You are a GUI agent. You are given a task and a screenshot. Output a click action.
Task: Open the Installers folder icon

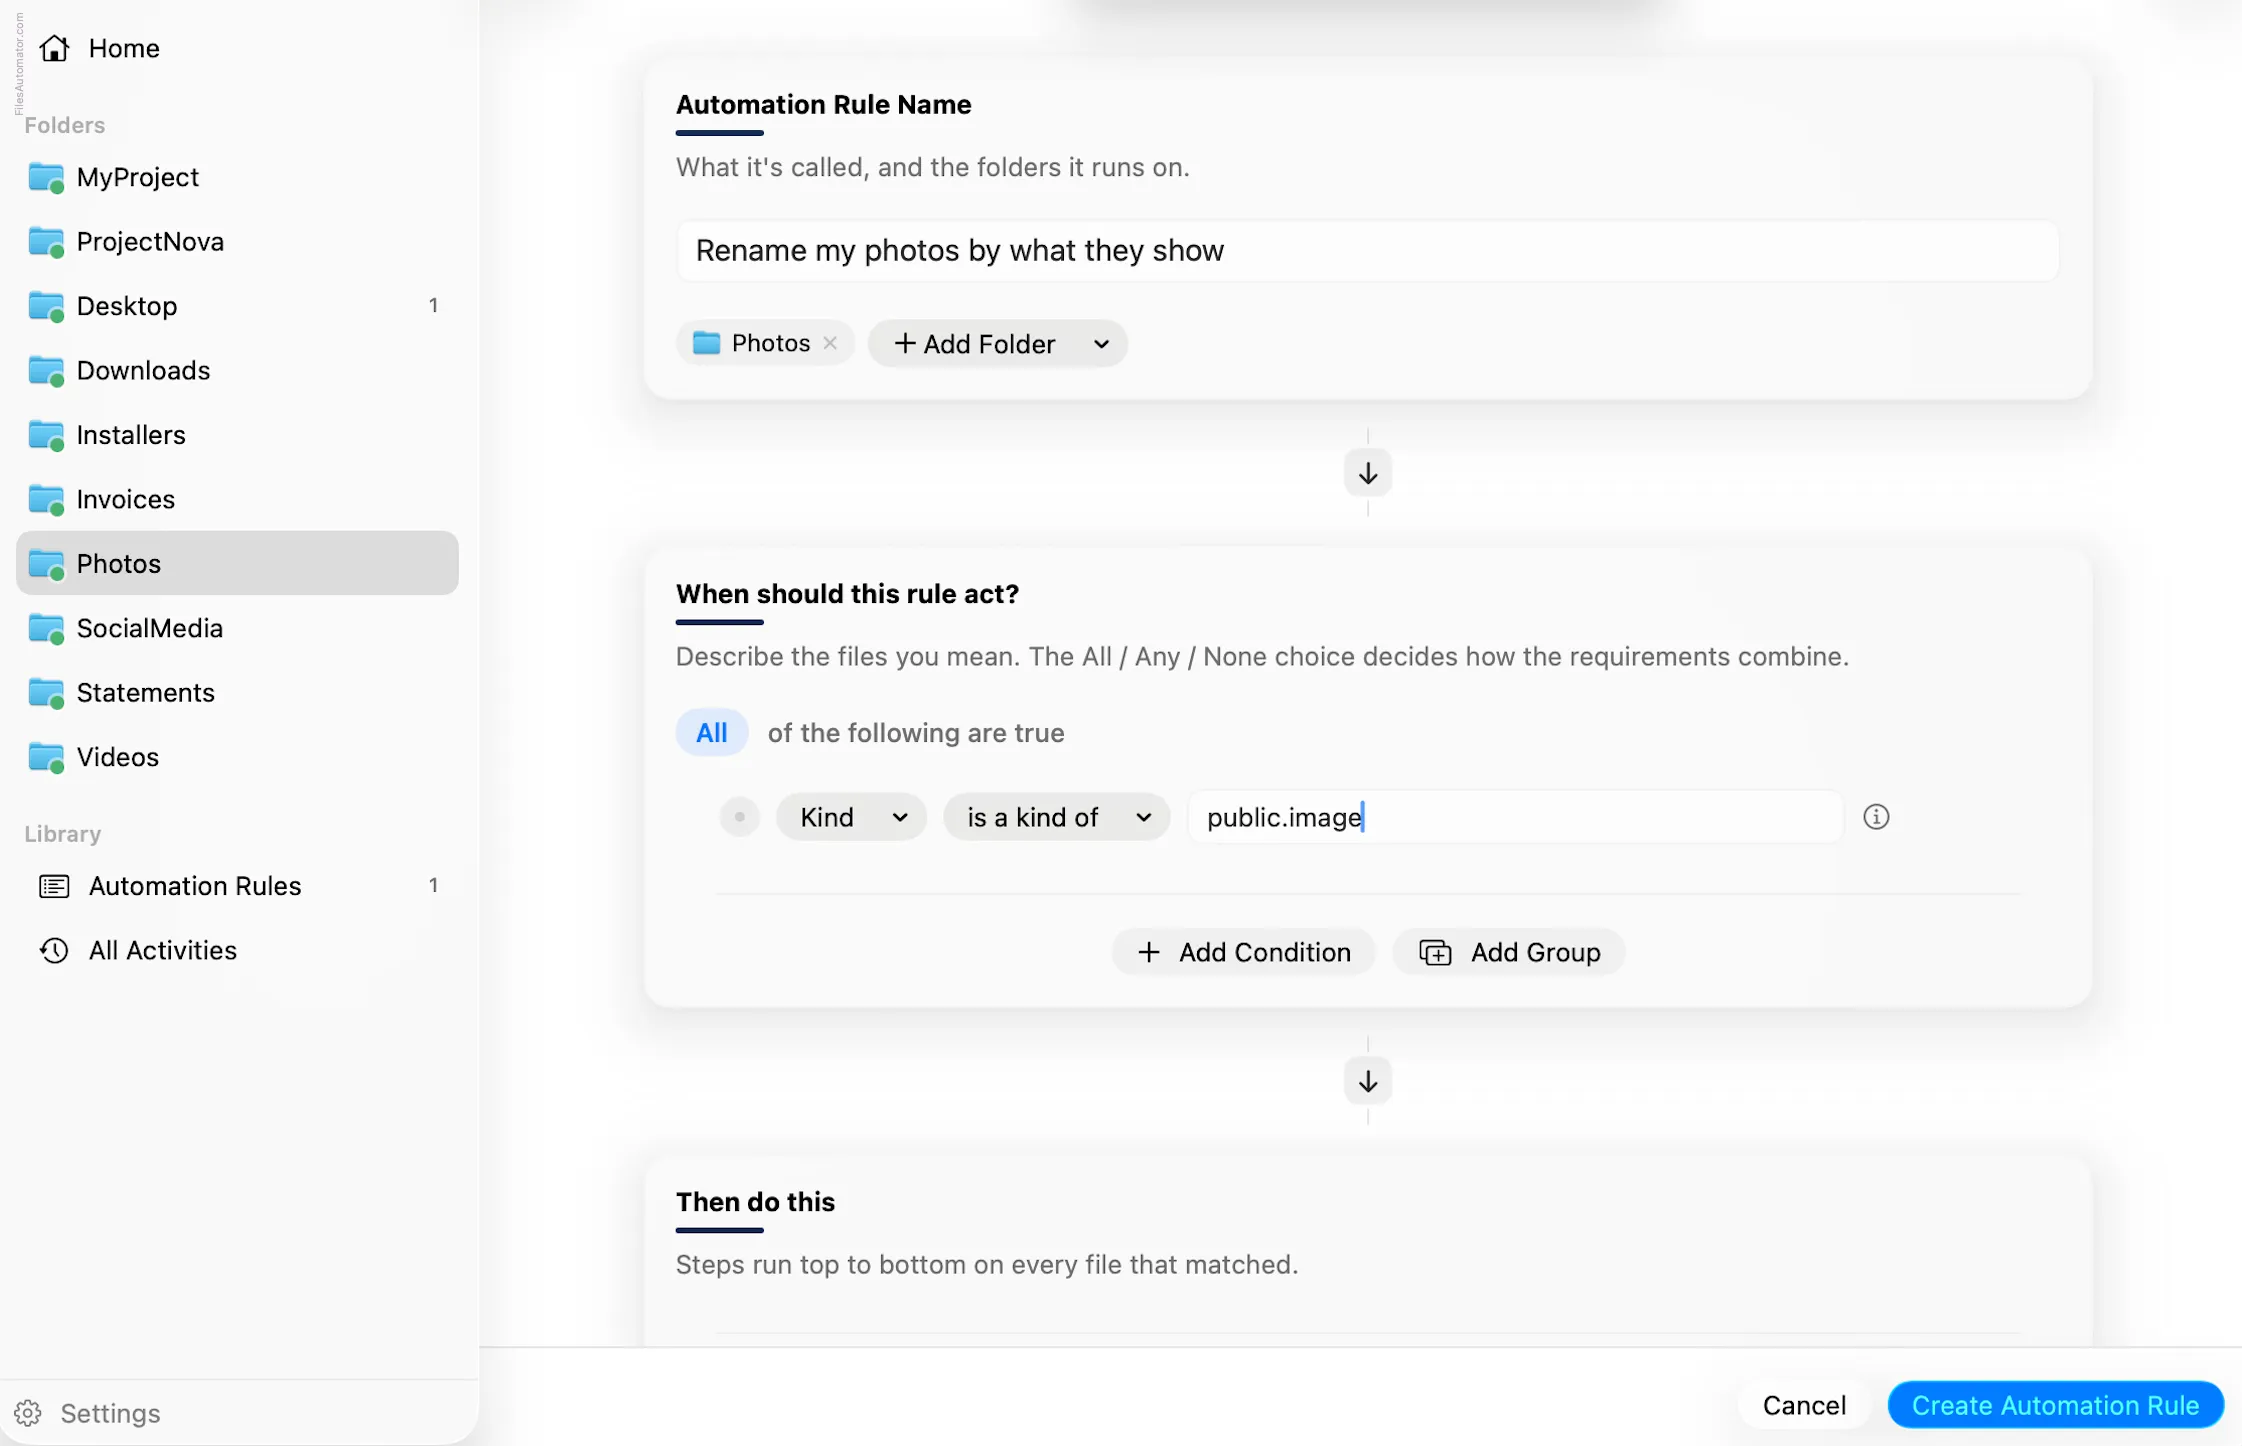[46, 435]
